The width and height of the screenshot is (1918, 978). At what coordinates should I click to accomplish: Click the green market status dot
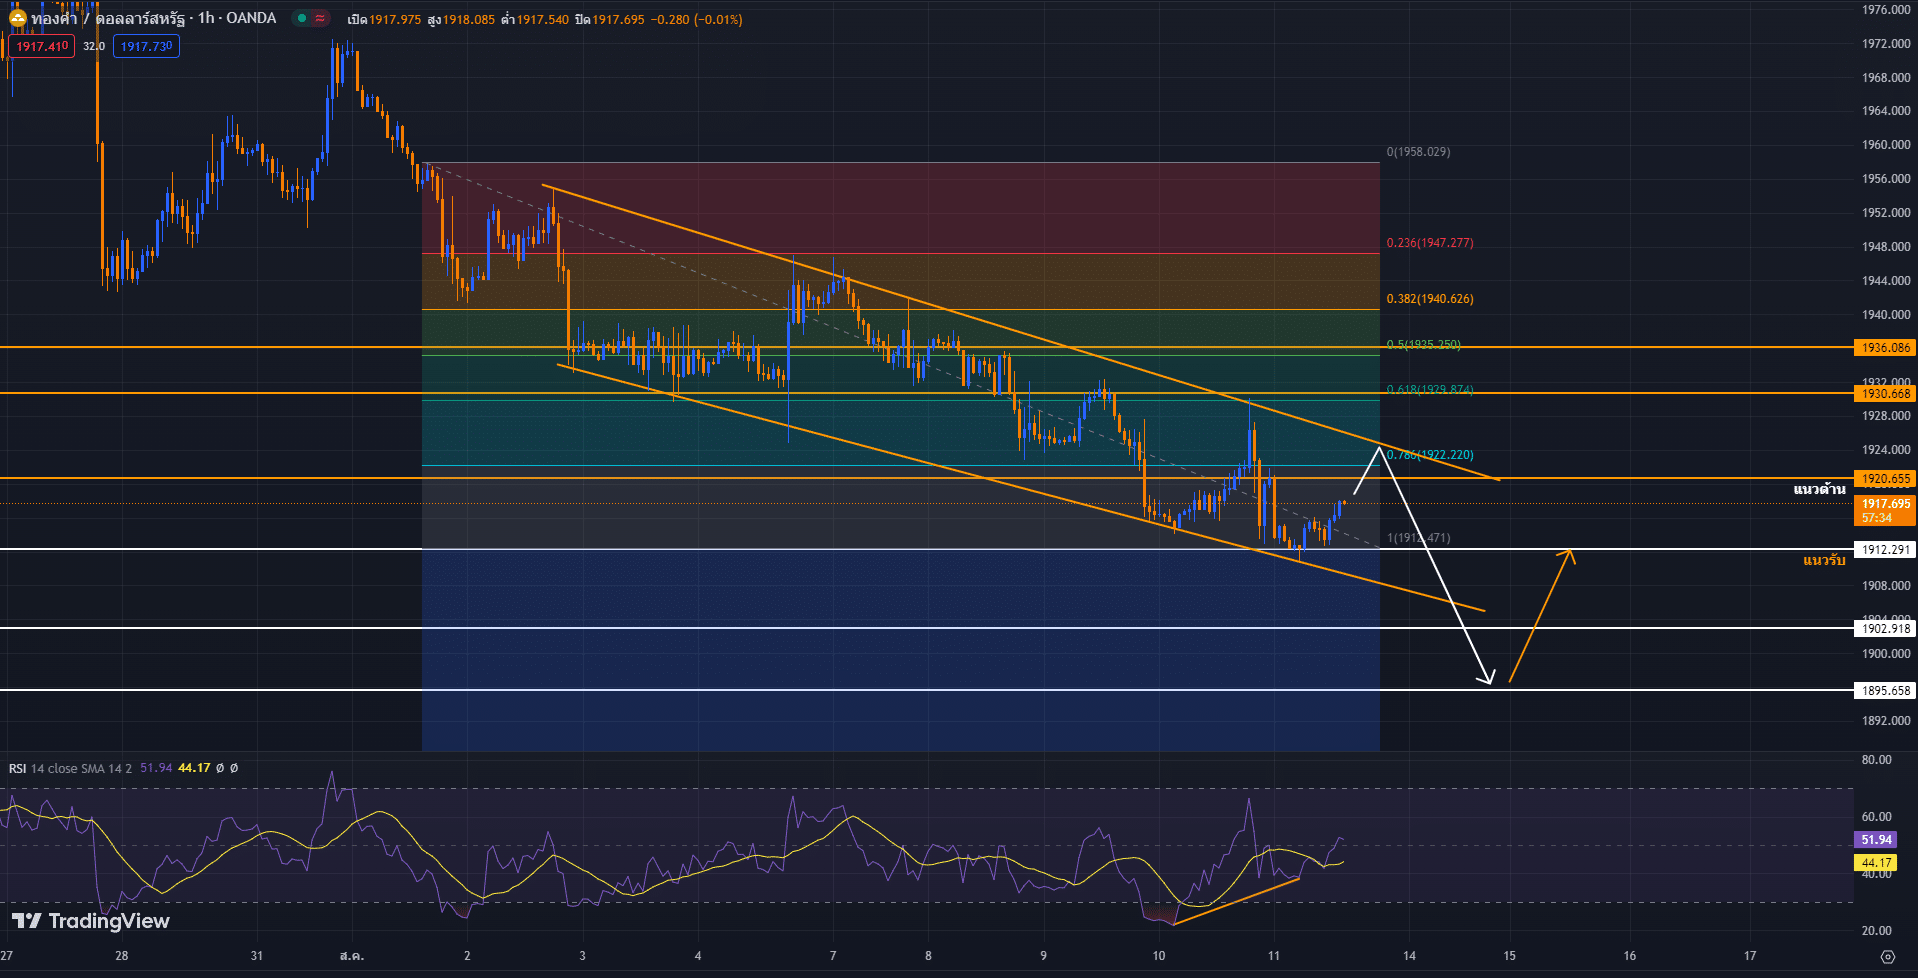302,18
